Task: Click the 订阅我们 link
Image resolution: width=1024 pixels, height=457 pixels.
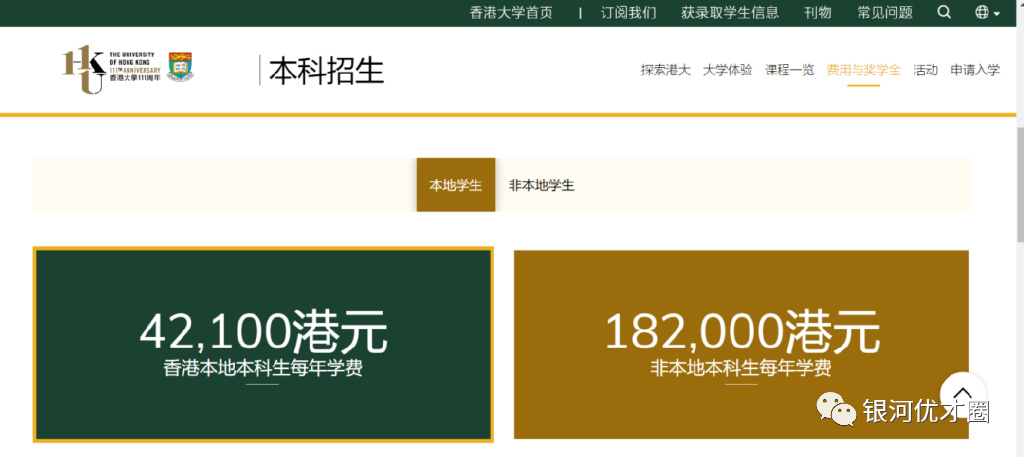Action: click(x=628, y=13)
